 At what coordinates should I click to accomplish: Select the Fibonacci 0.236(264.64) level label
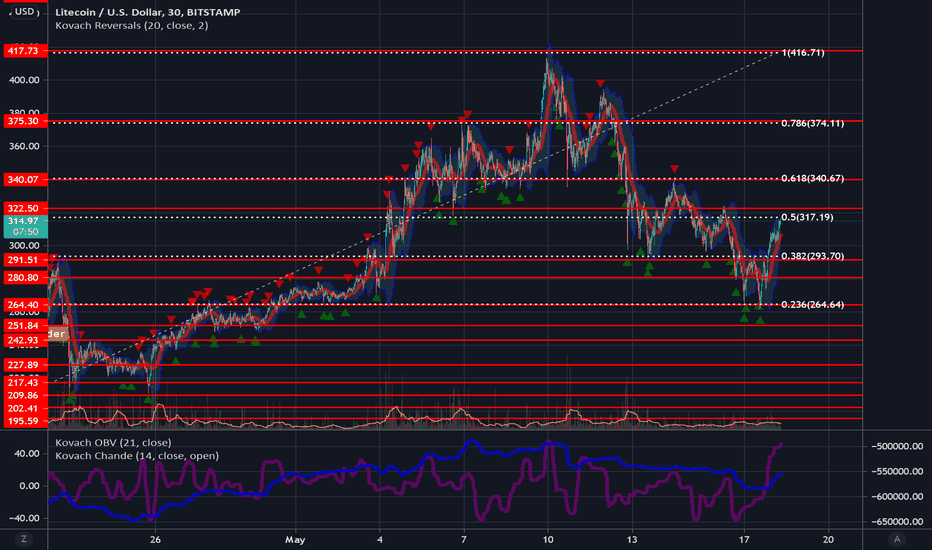[x=813, y=304]
